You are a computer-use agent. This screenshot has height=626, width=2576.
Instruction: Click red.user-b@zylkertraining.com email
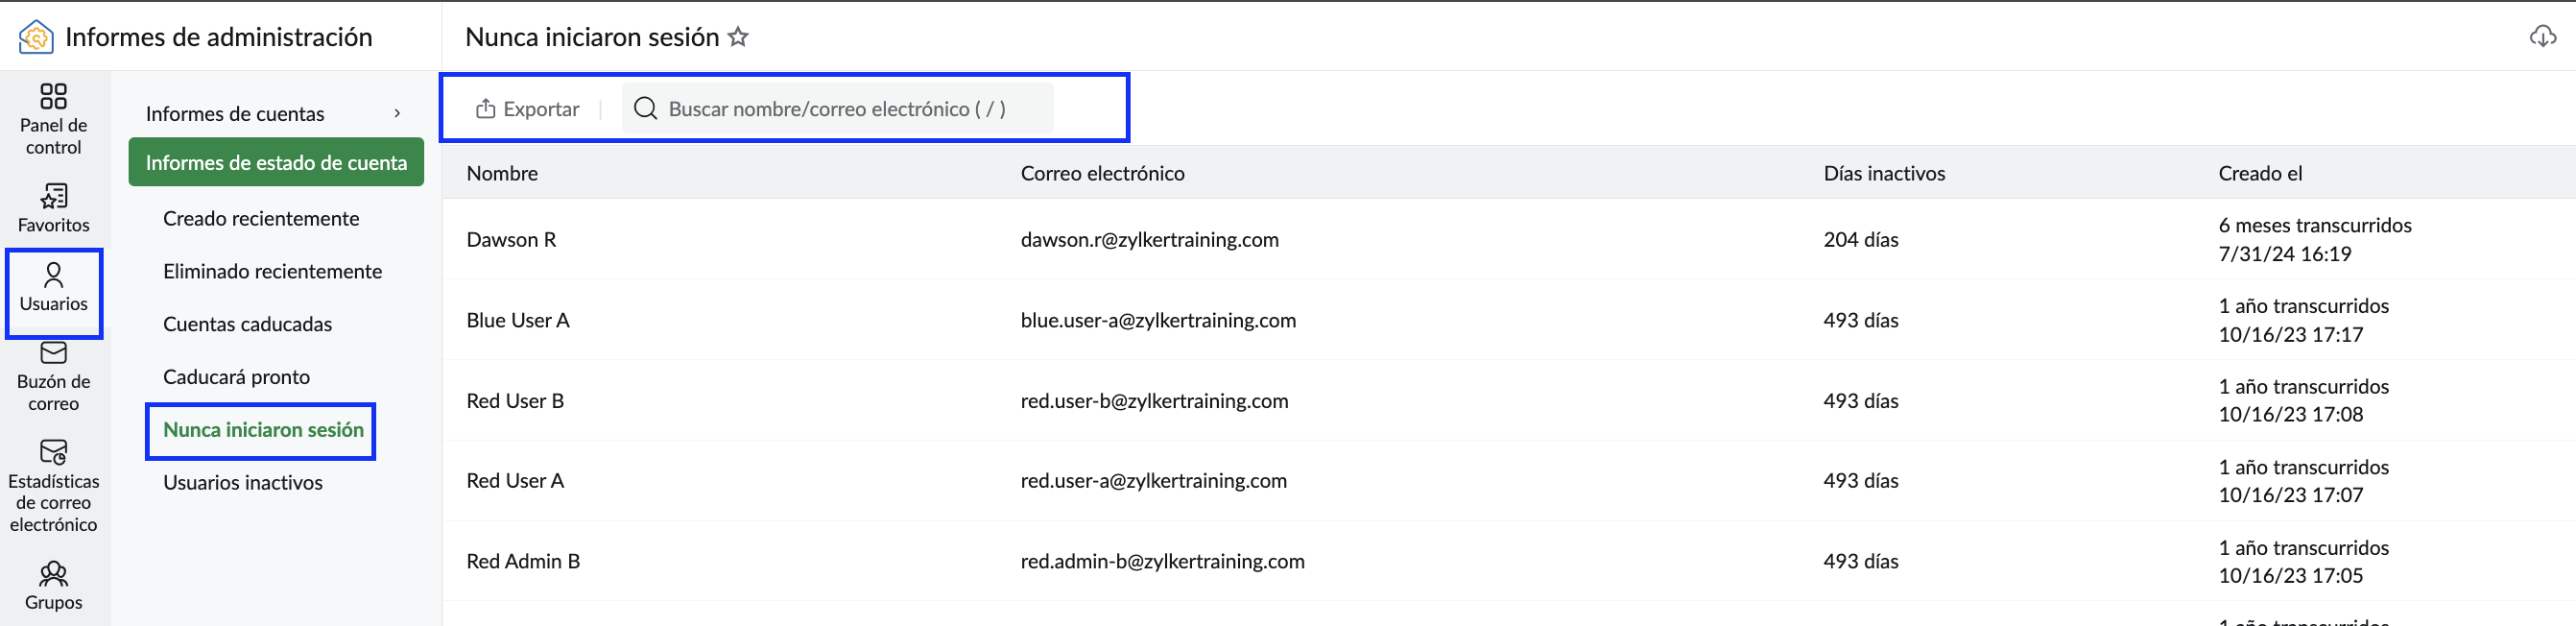pyautogui.click(x=1154, y=401)
